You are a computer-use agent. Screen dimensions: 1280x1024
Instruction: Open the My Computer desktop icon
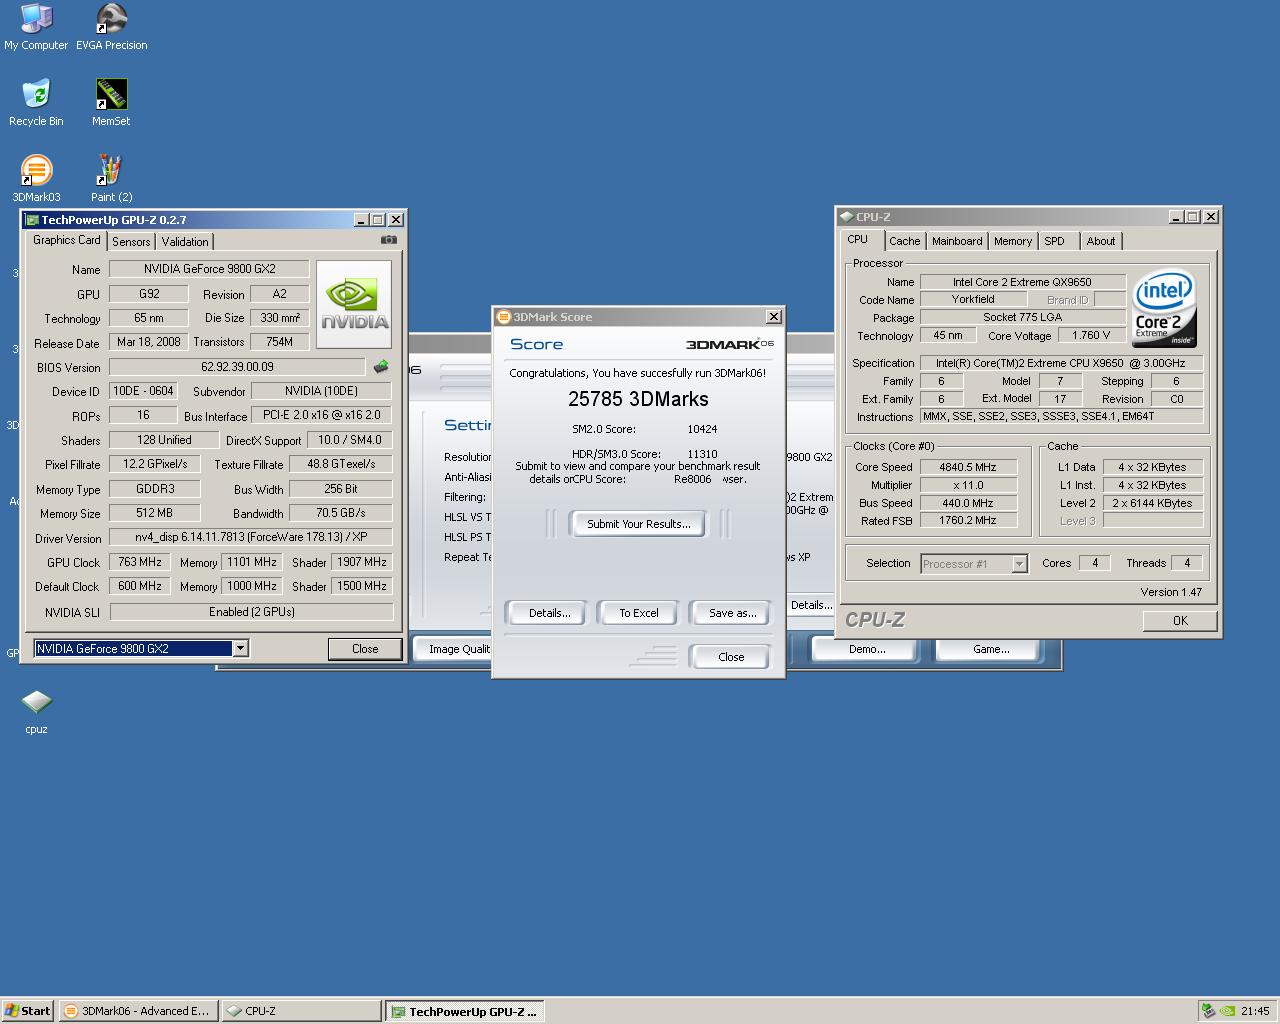point(36,27)
